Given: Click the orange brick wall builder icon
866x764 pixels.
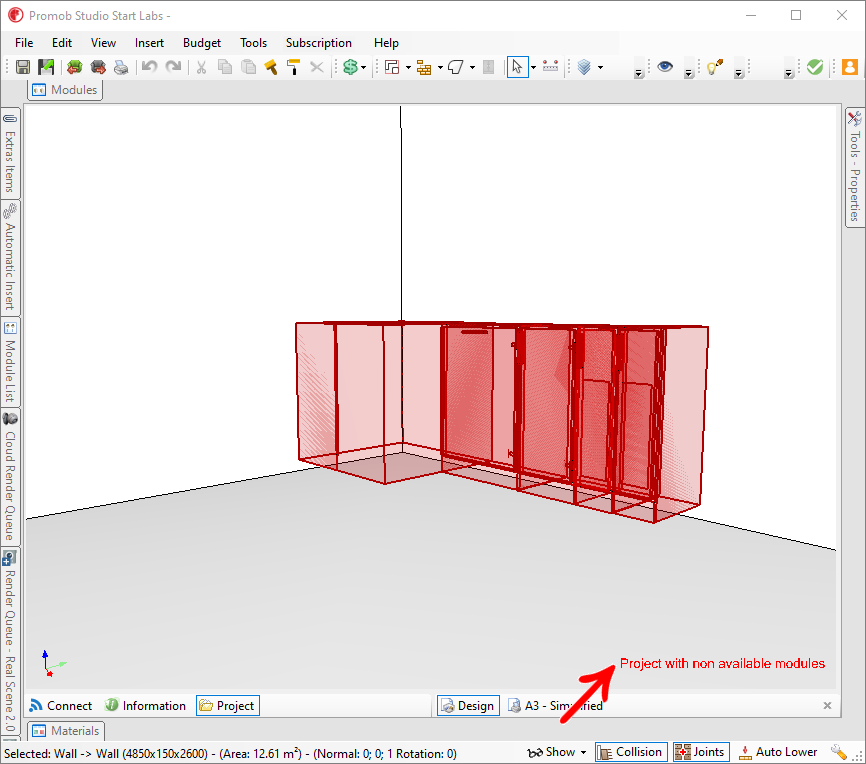Looking at the screenshot, I should tap(424, 67).
